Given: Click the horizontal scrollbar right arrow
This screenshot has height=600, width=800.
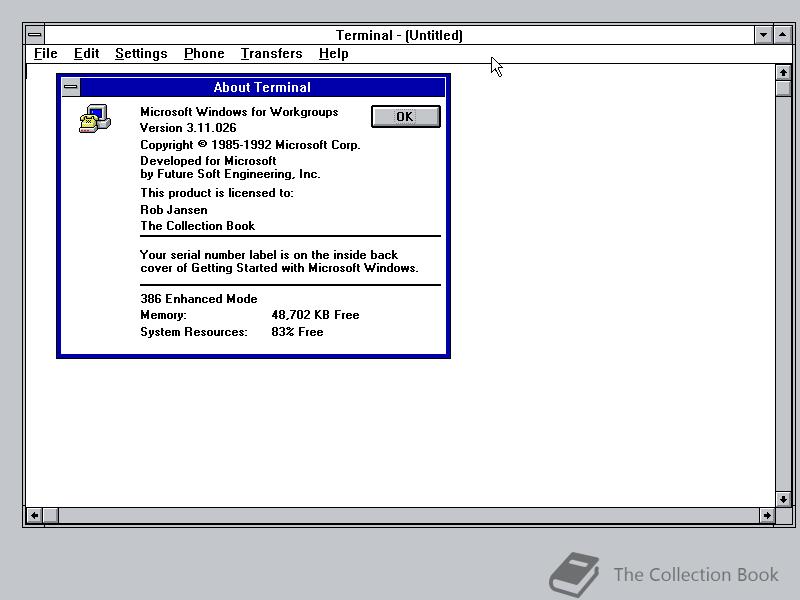Looking at the screenshot, I should (767, 515).
